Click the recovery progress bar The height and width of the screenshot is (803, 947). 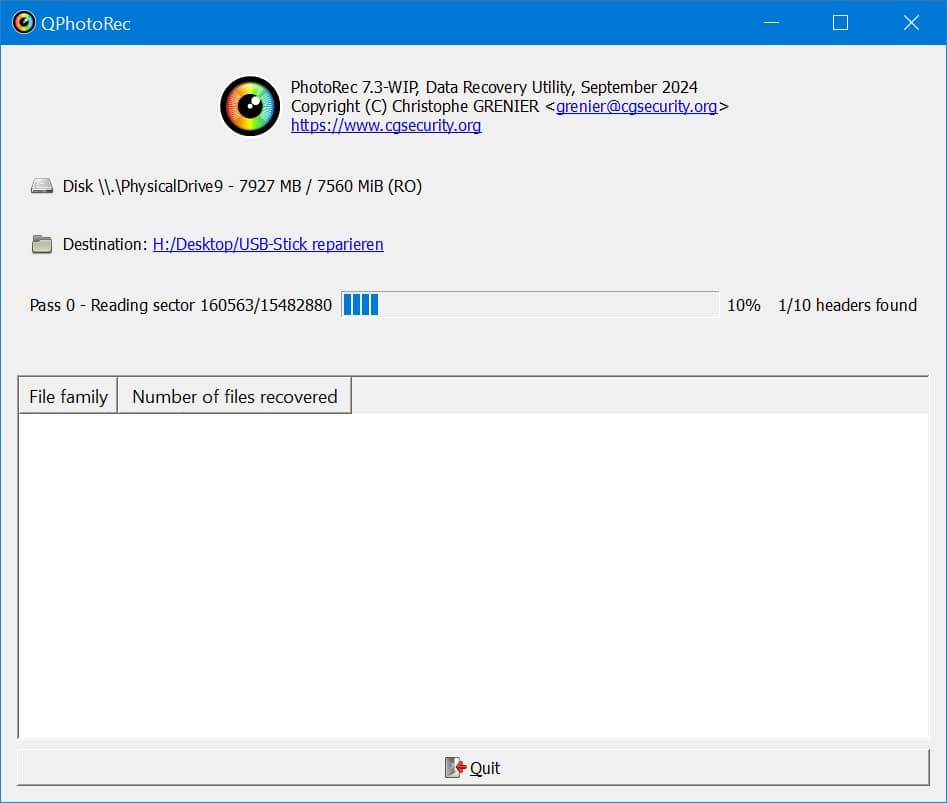point(530,304)
